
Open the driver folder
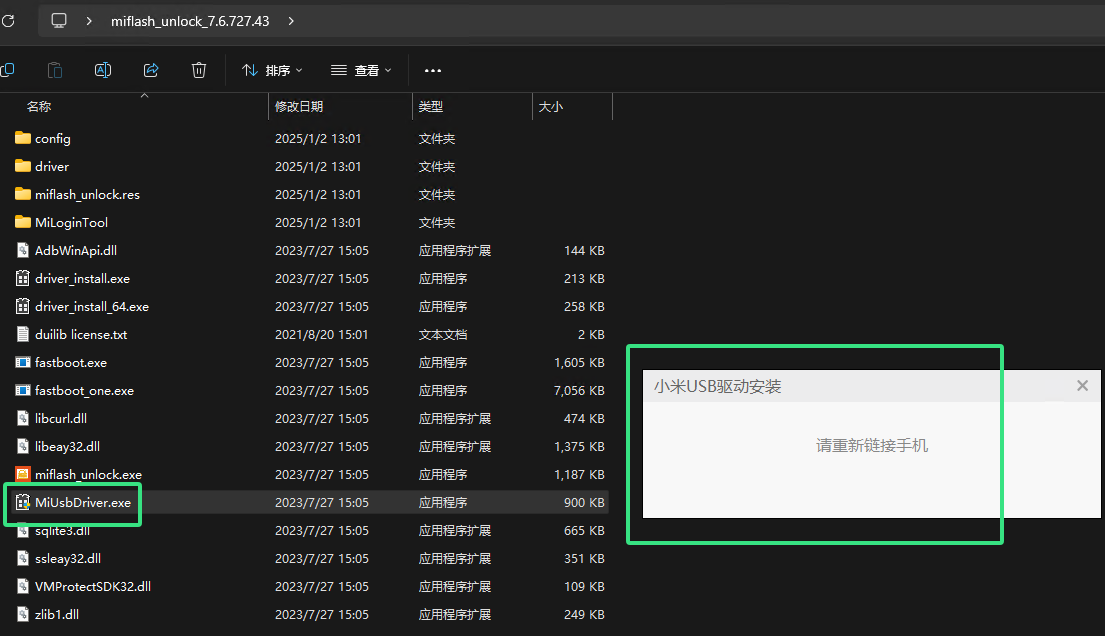[50, 166]
